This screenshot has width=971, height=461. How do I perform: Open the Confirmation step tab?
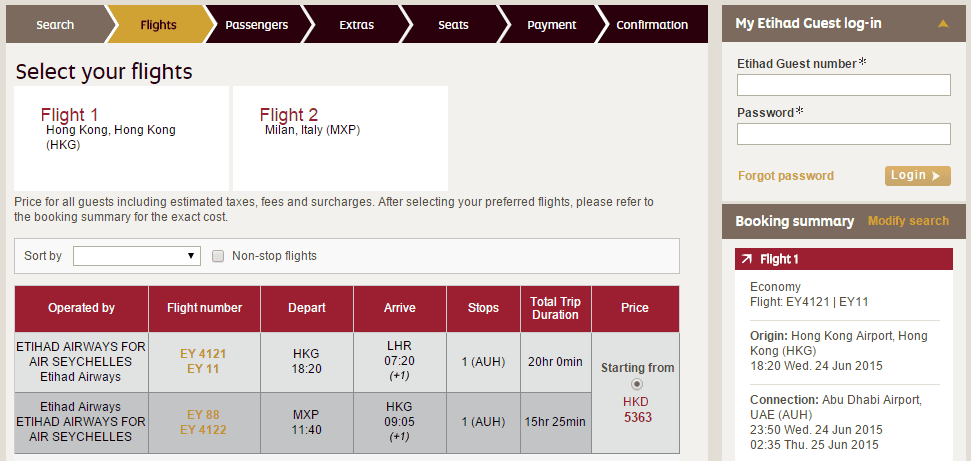(x=652, y=25)
